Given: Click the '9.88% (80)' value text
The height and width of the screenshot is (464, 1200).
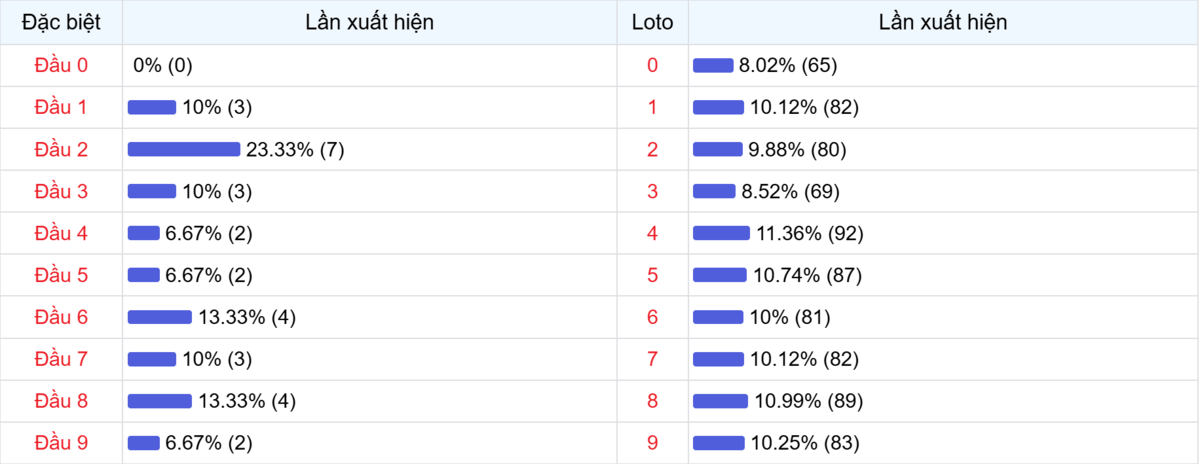Looking at the screenshot, I should coord(798,149).
